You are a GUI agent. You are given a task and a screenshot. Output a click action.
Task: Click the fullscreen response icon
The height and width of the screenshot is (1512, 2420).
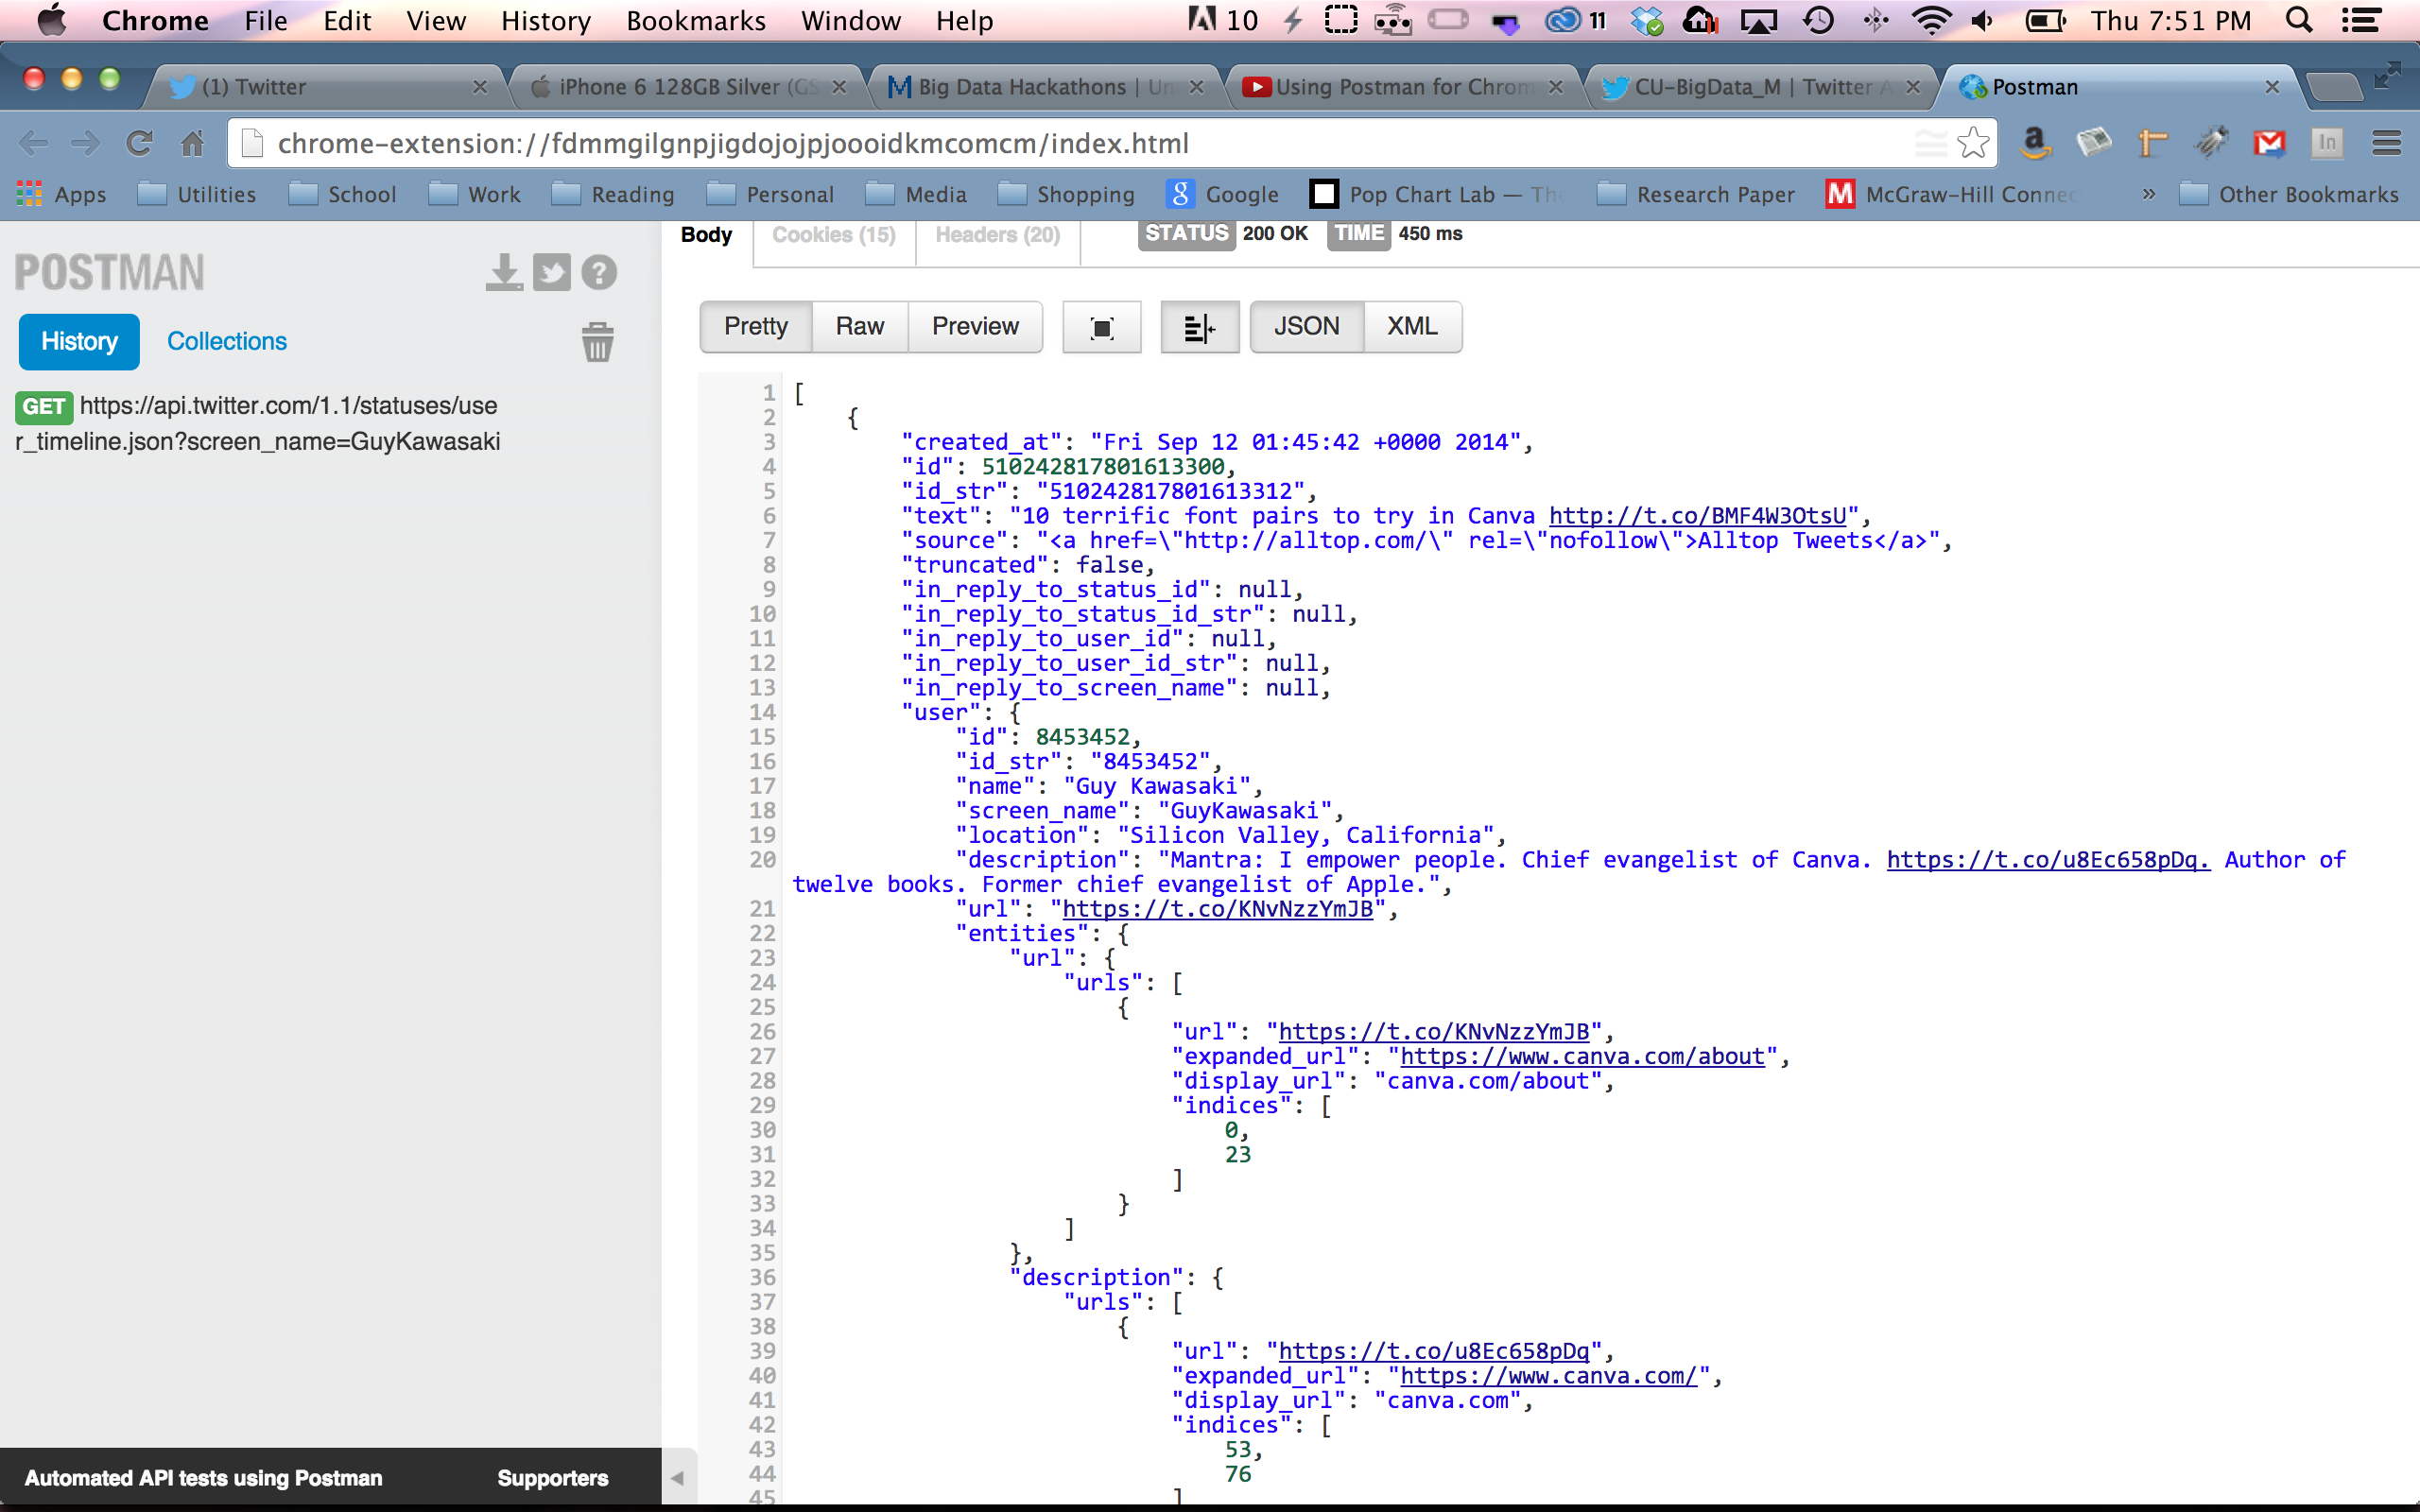[1101, 327]
